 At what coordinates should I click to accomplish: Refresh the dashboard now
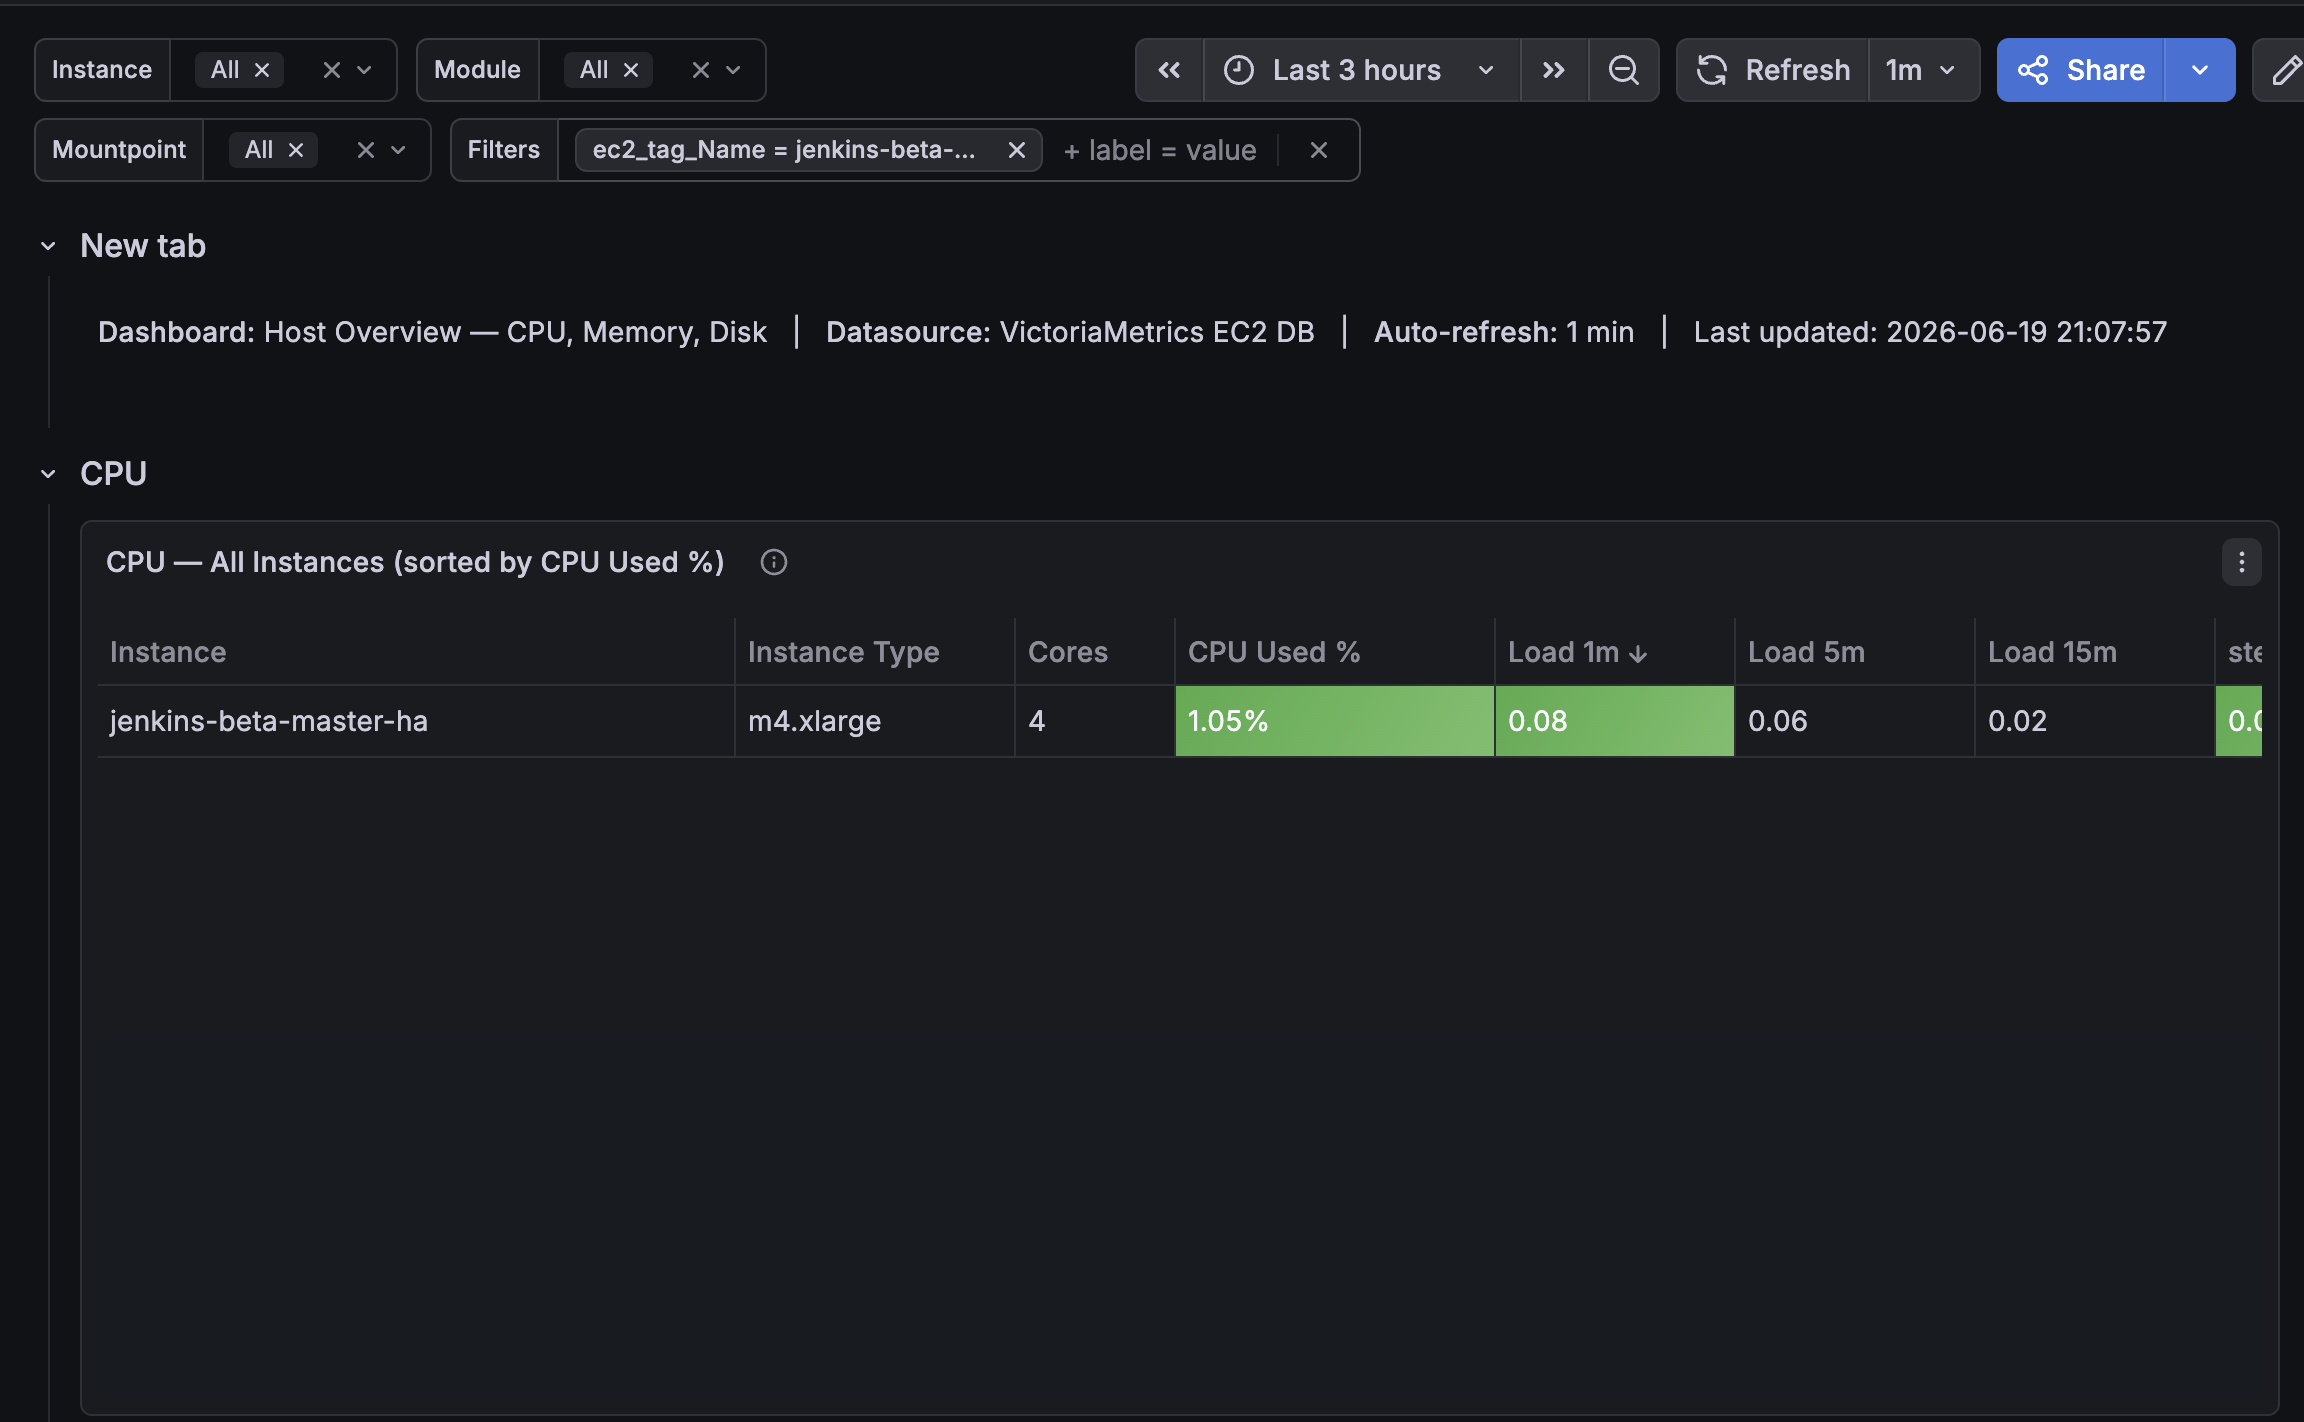(x=1772, y=70)
